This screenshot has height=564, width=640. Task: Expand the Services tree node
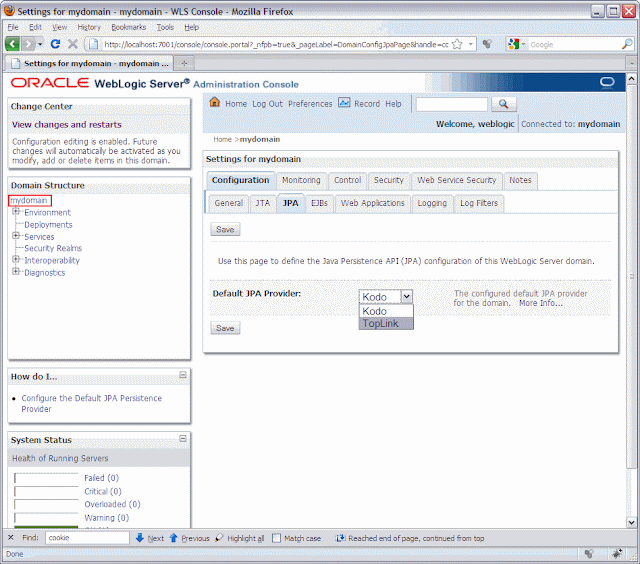[x=16, y=235]
